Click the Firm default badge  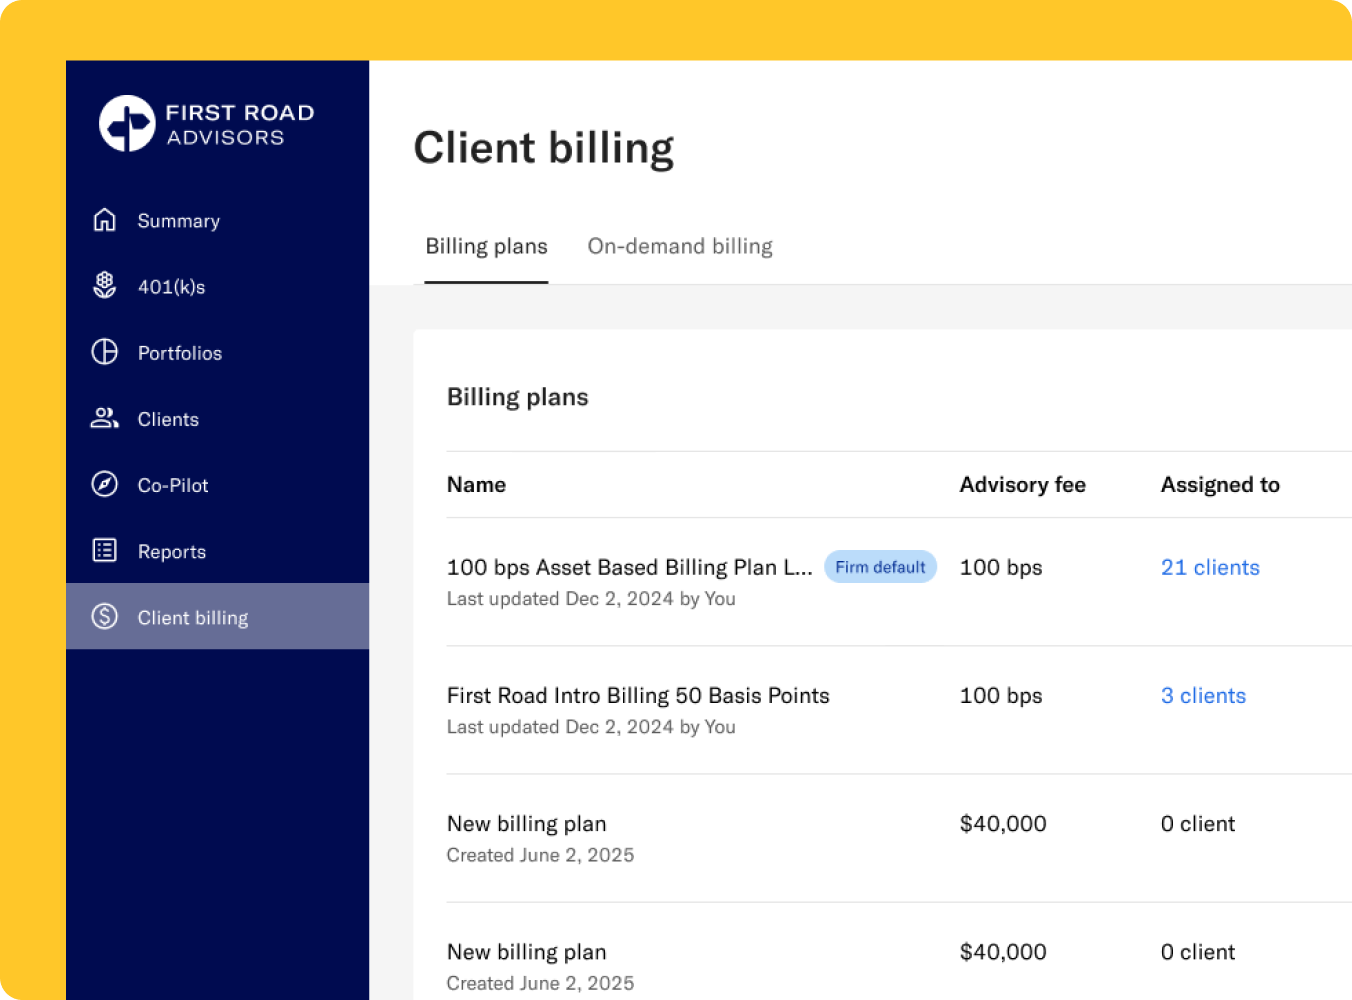(x=880, y=567)
